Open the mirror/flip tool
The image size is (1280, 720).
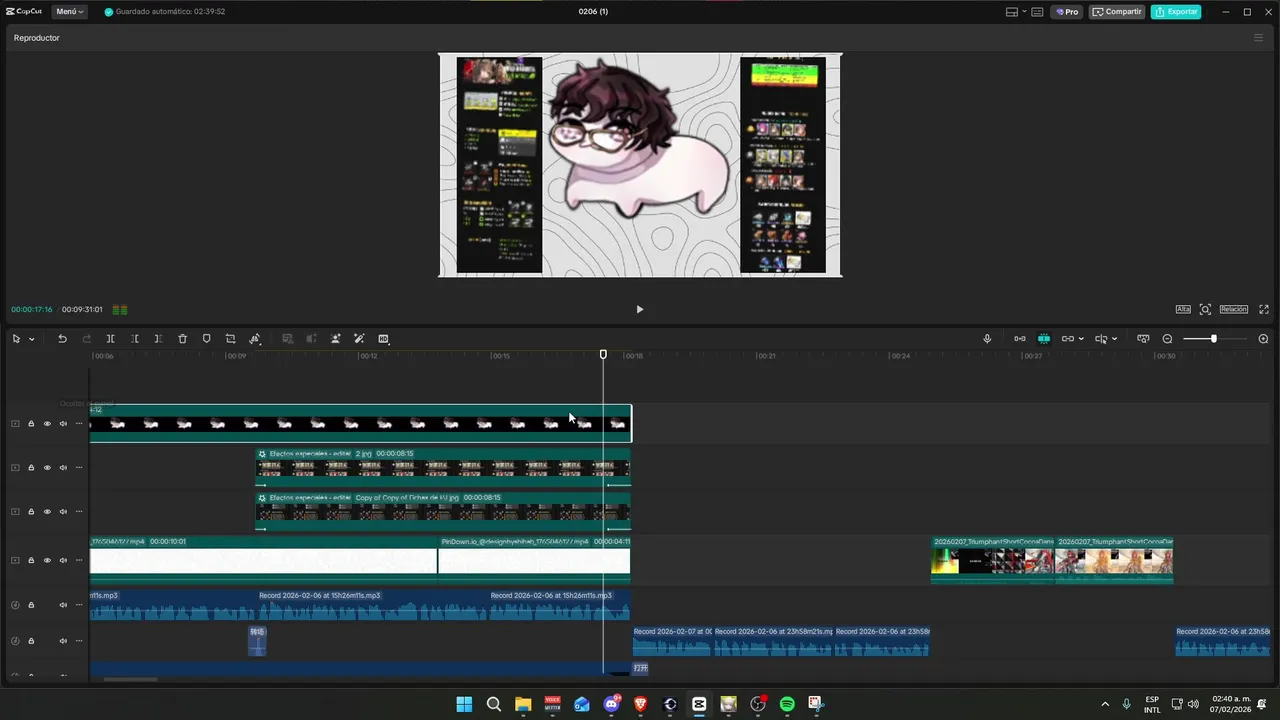(255, 339)
